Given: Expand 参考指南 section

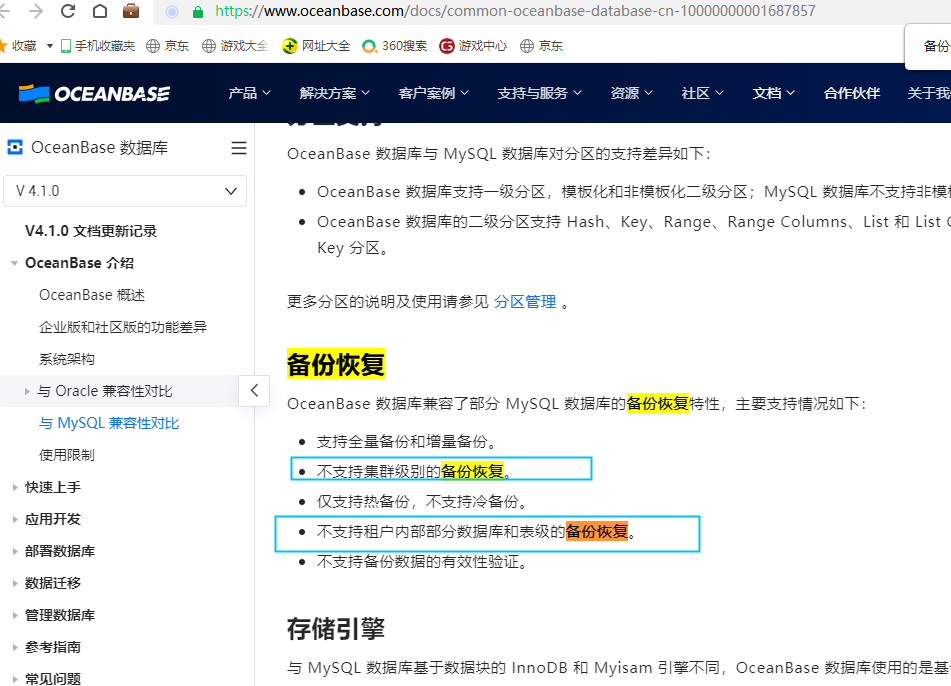Looking at the screenshot, I should coord(15,648).
